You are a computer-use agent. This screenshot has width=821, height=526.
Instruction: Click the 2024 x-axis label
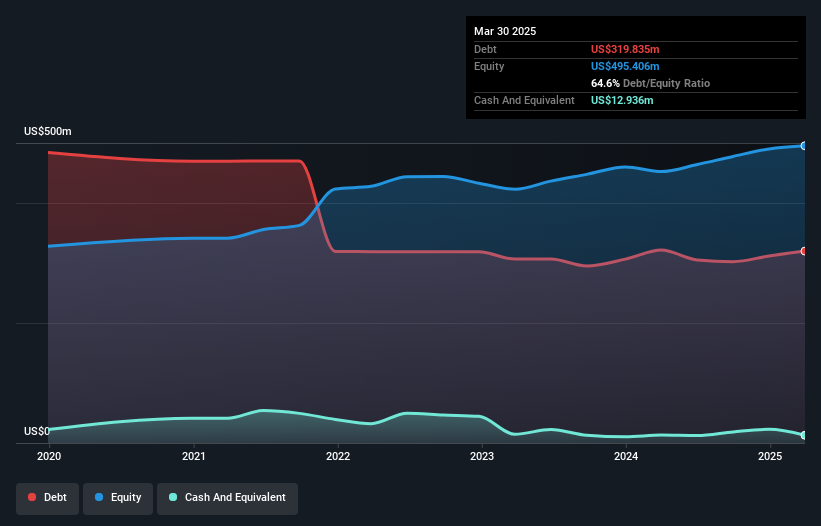click(626, 456)
